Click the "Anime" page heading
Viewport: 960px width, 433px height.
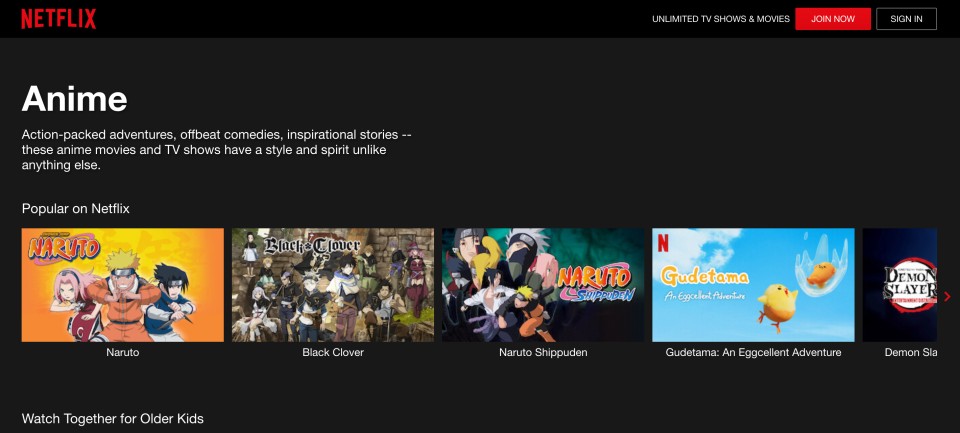click(75, 98)
